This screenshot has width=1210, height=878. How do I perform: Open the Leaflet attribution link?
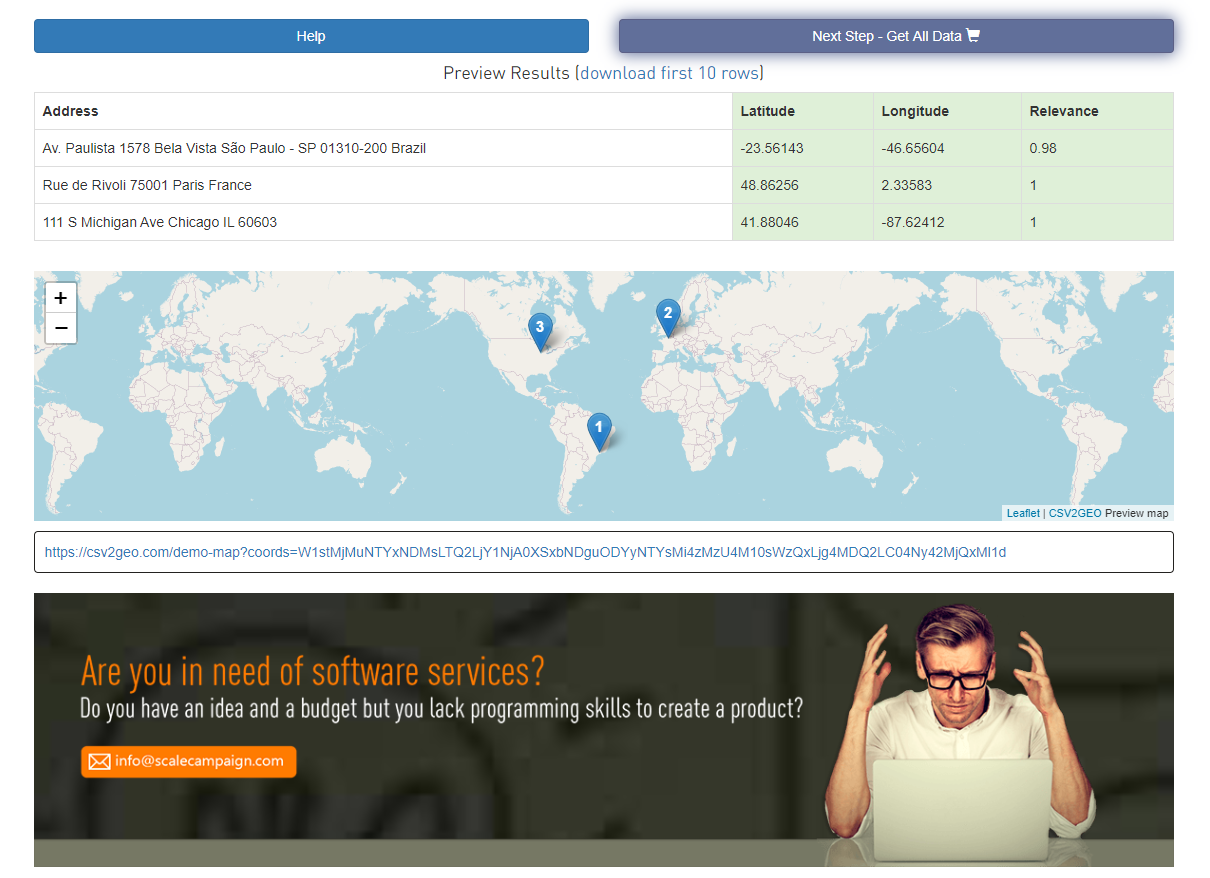[x=1023, y=513]
